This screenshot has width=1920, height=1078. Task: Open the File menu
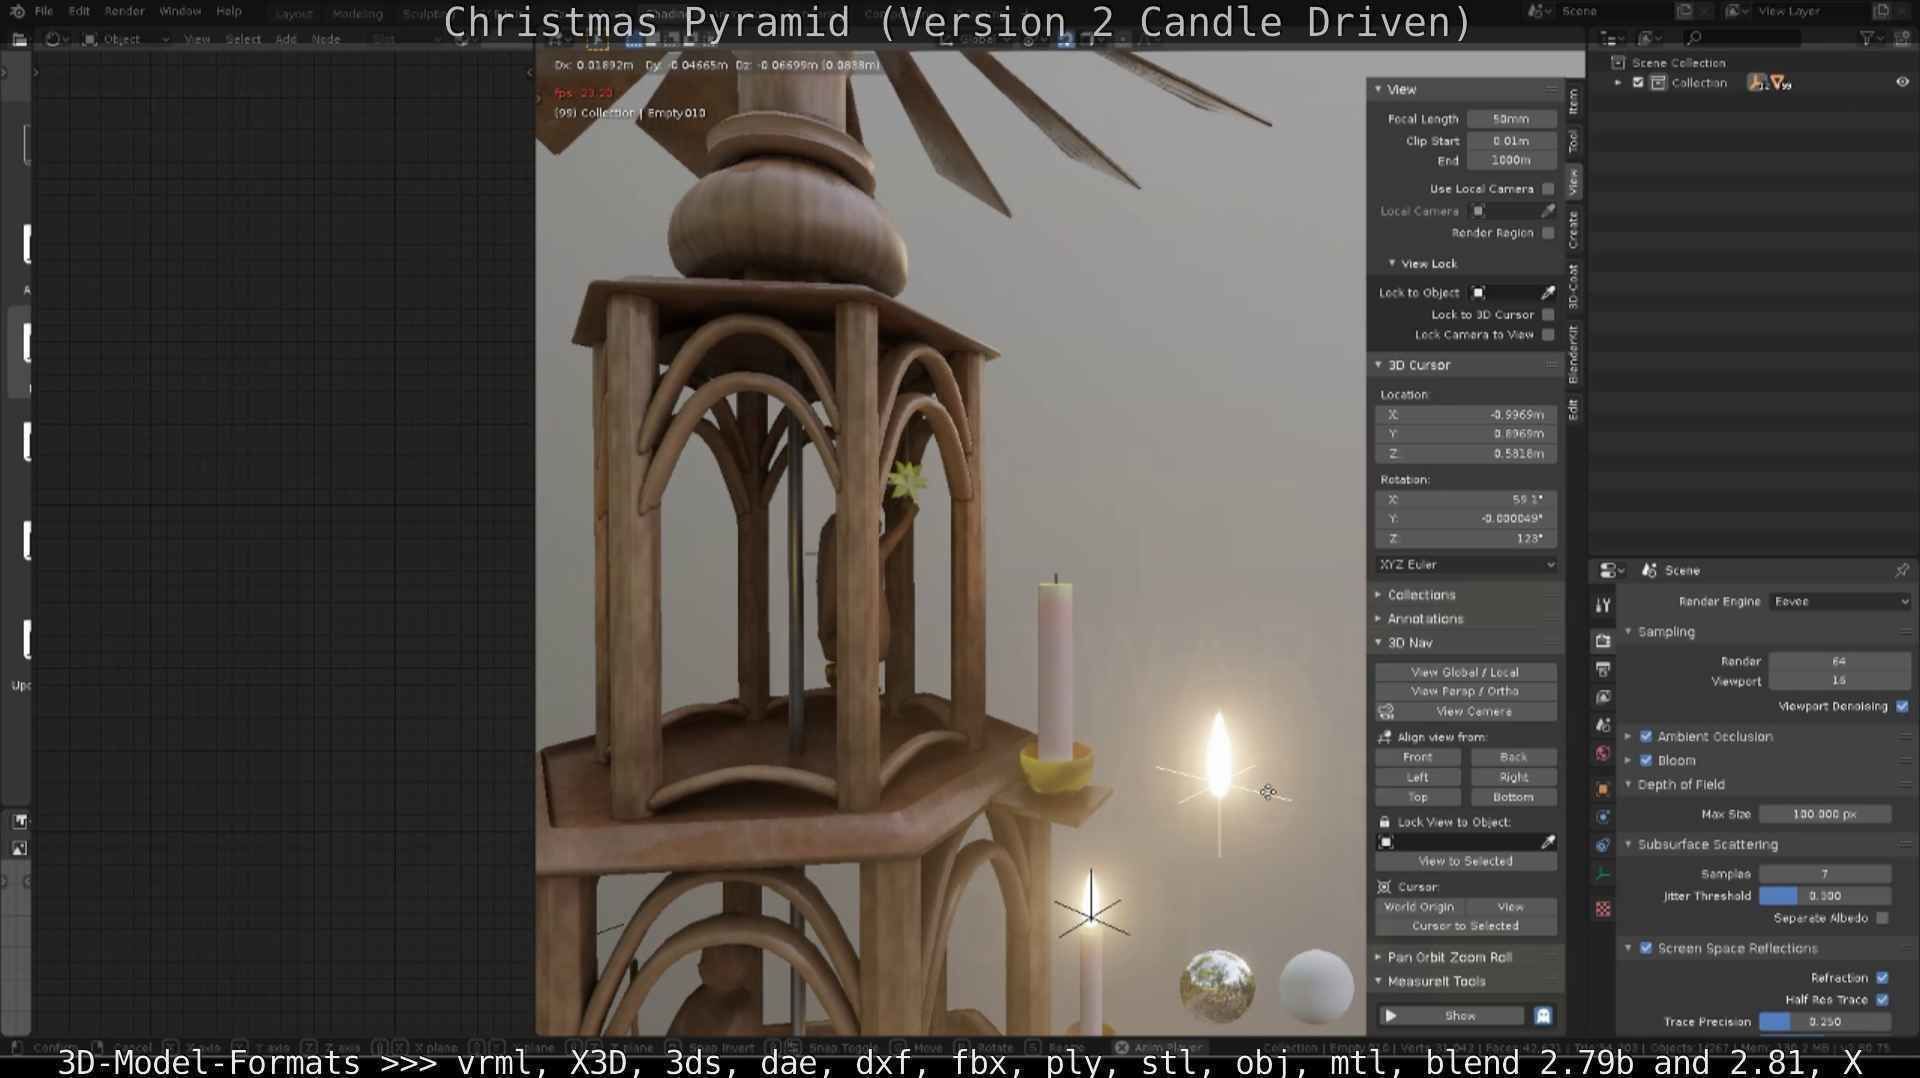[44, 11]
